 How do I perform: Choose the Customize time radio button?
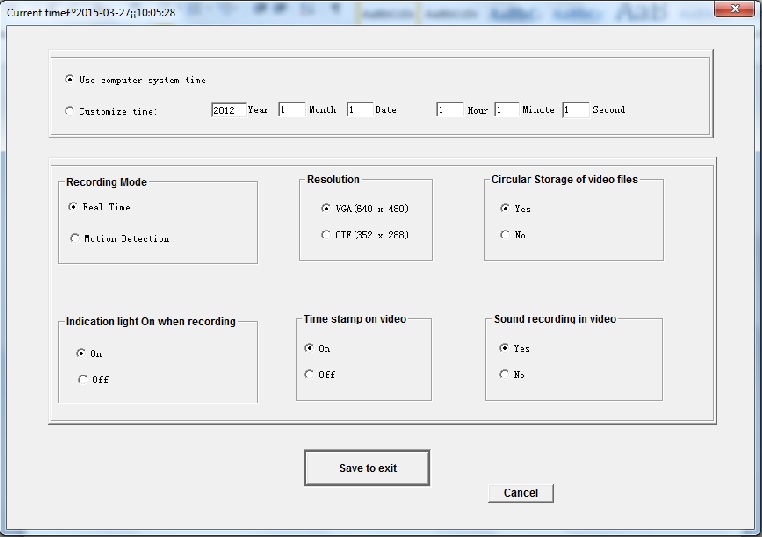(x=69, y=111)
